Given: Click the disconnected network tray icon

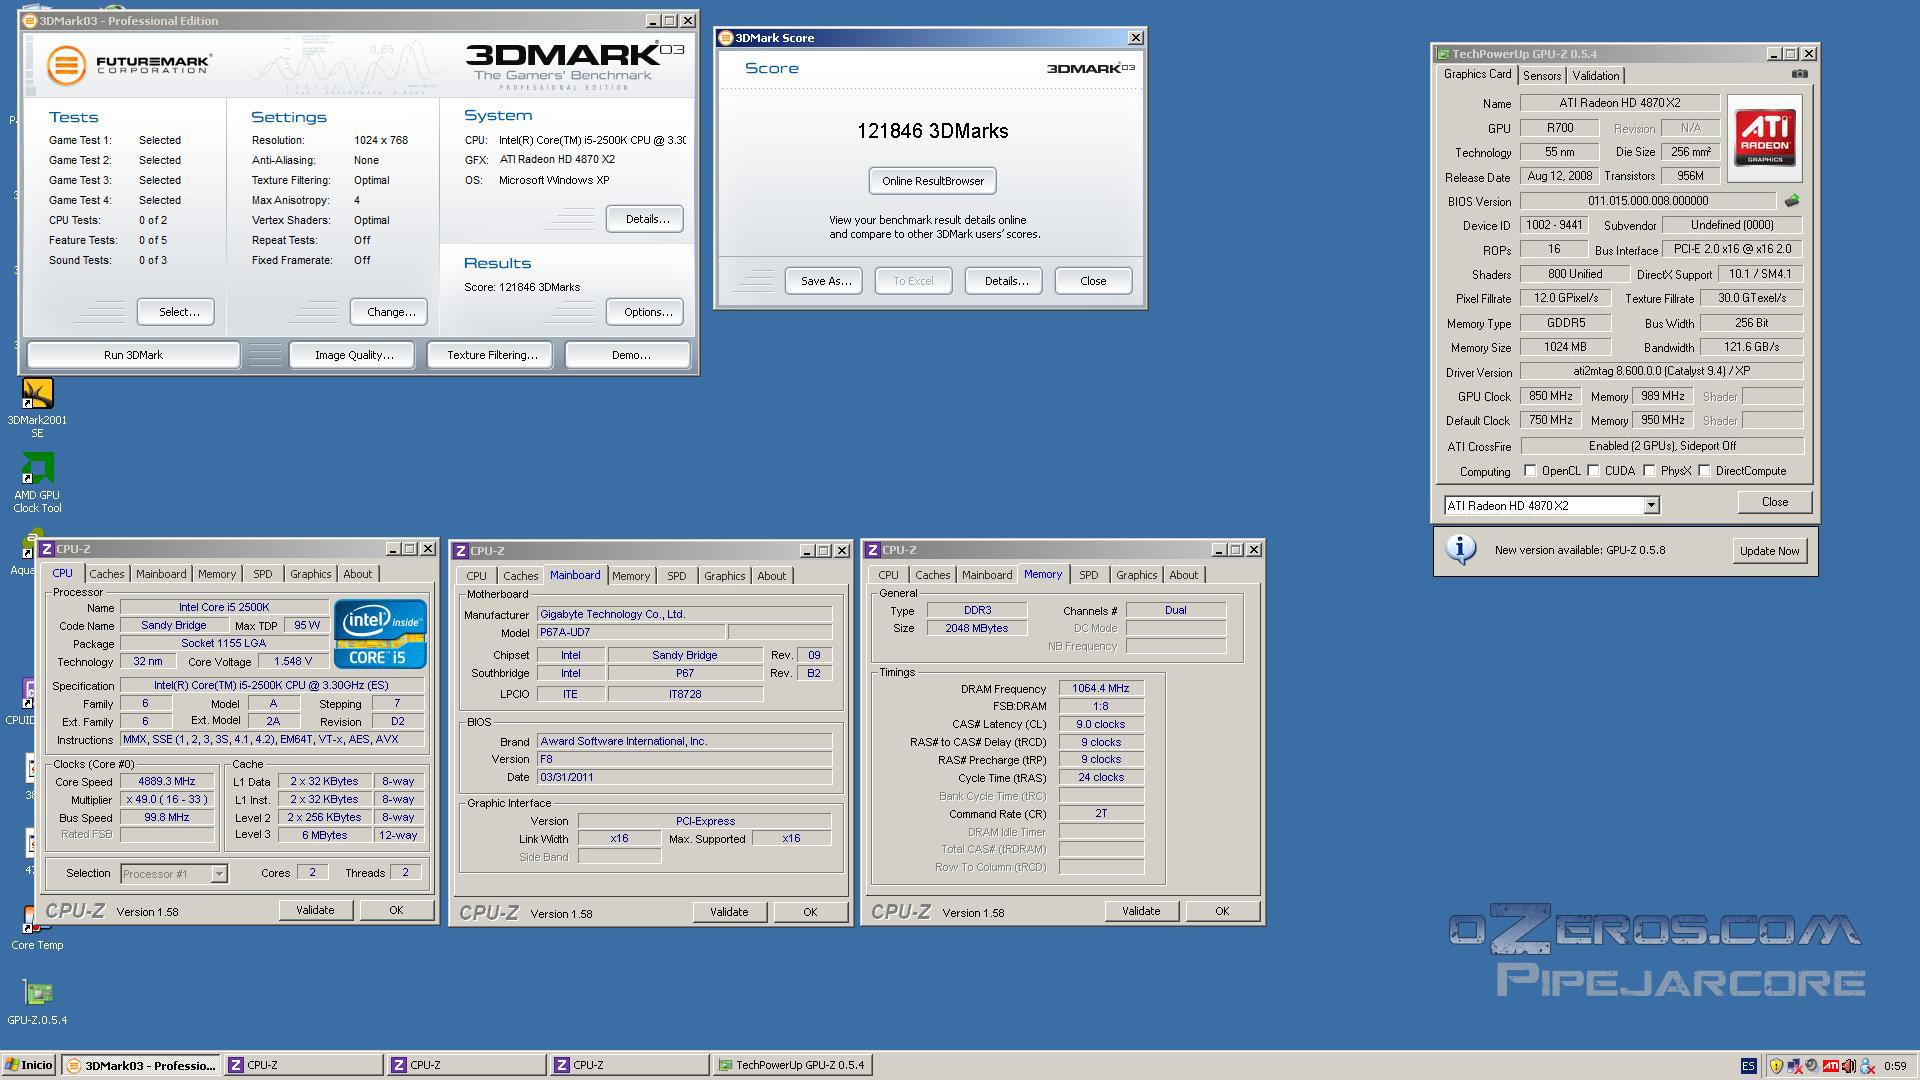Looking at the screenshot, I should (x=1794, y=1066).
